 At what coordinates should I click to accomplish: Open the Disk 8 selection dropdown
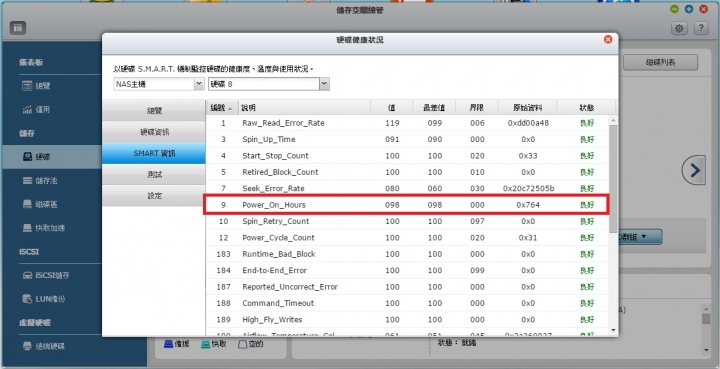[x=269, y=84]
